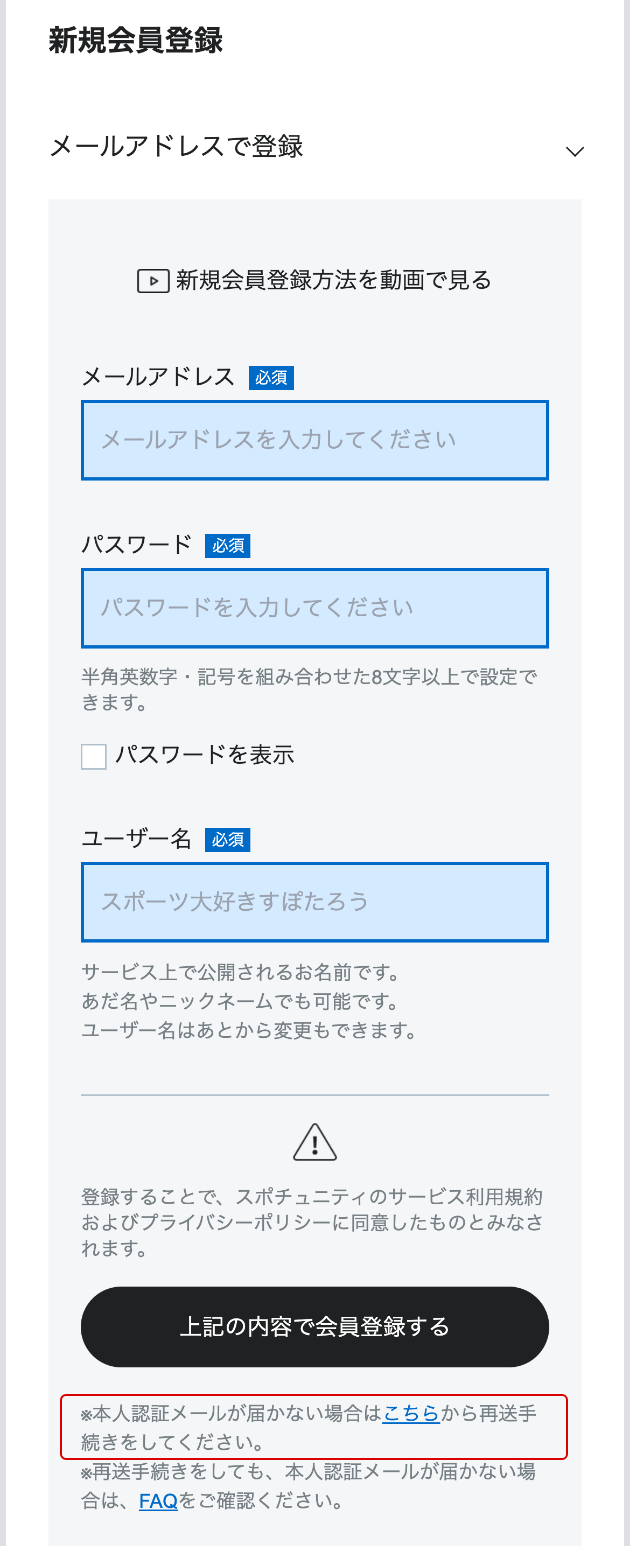Open the FAQ link
The image size is (630, 1546).
(x=158, y=1501)
